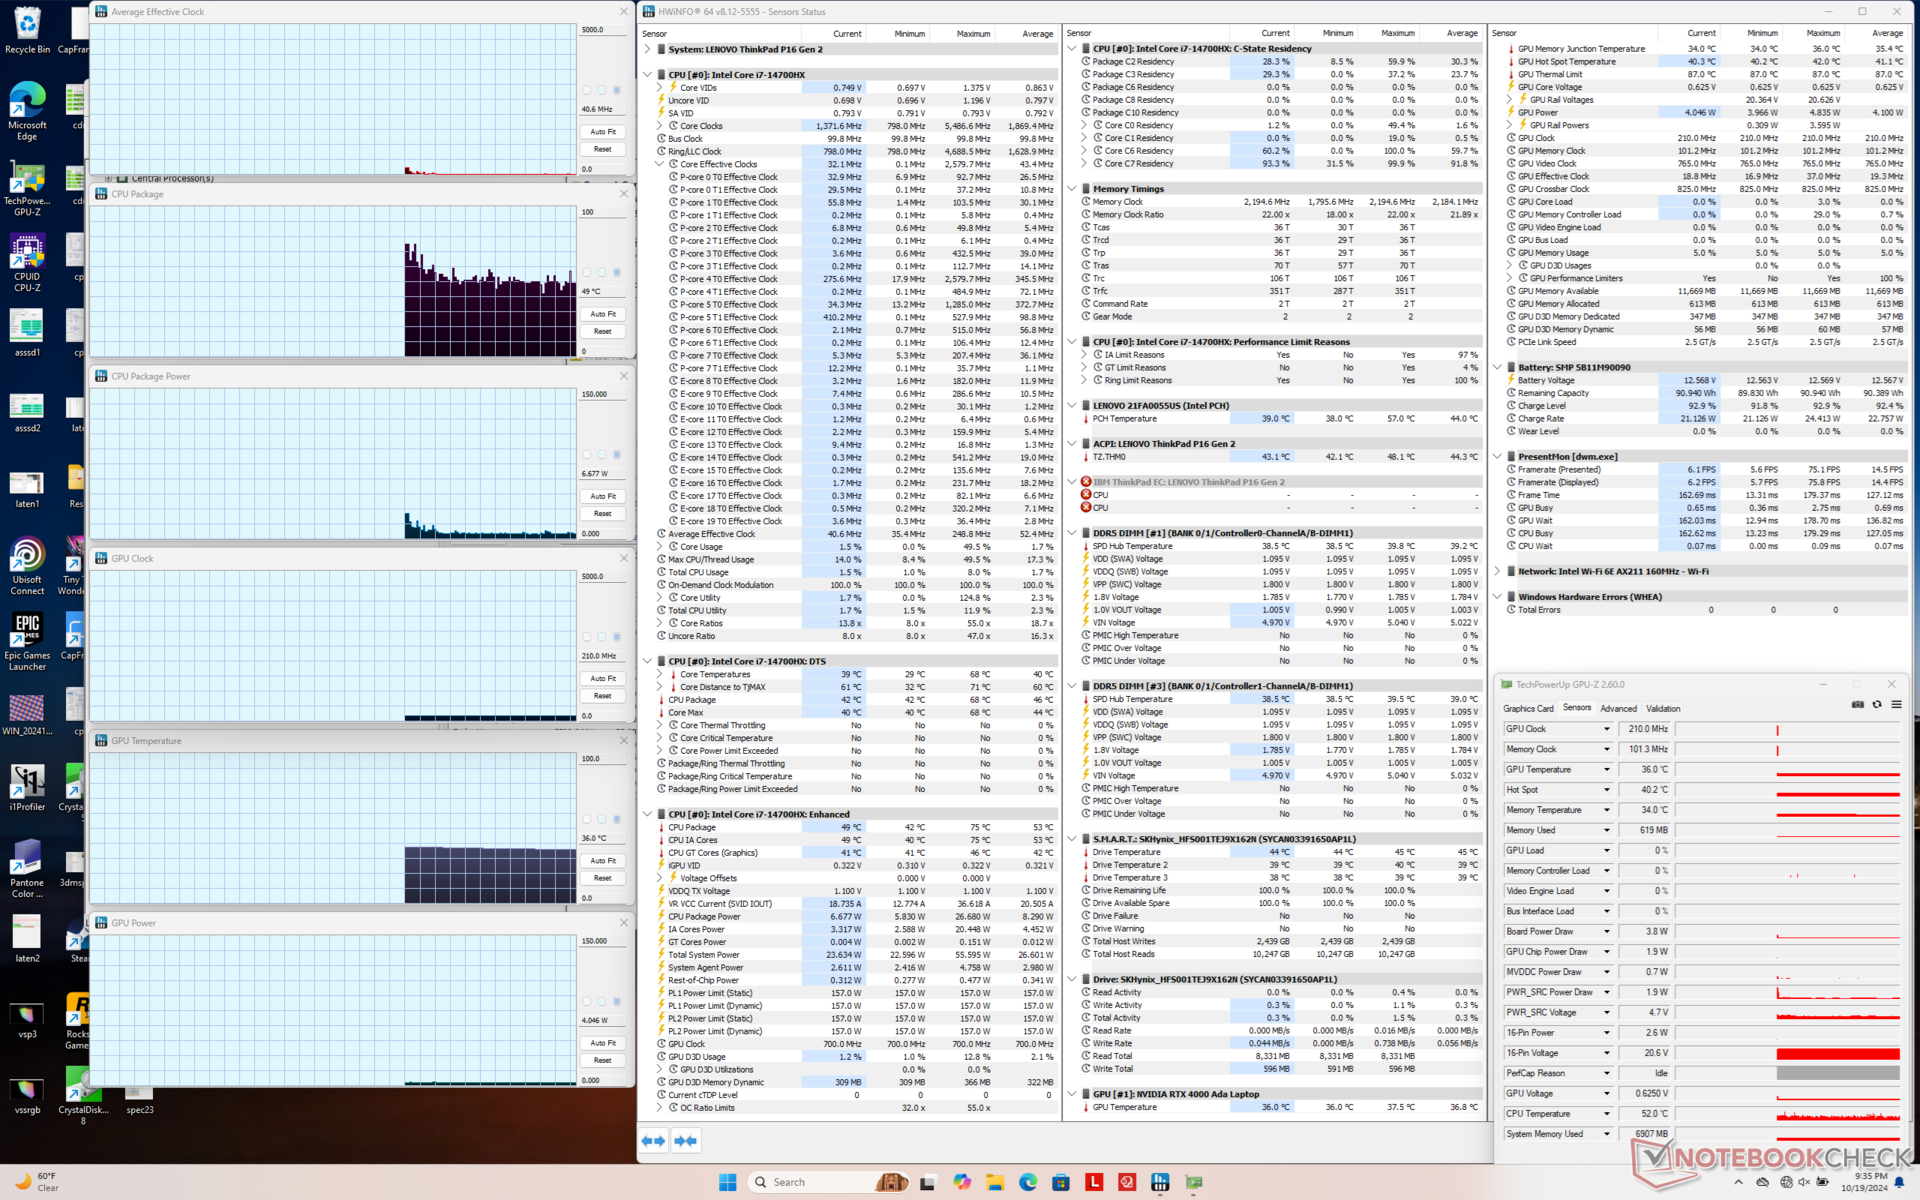Click the GPU-Z refresh icon
1920x1200 pixels.
(x=1877, y=704)
